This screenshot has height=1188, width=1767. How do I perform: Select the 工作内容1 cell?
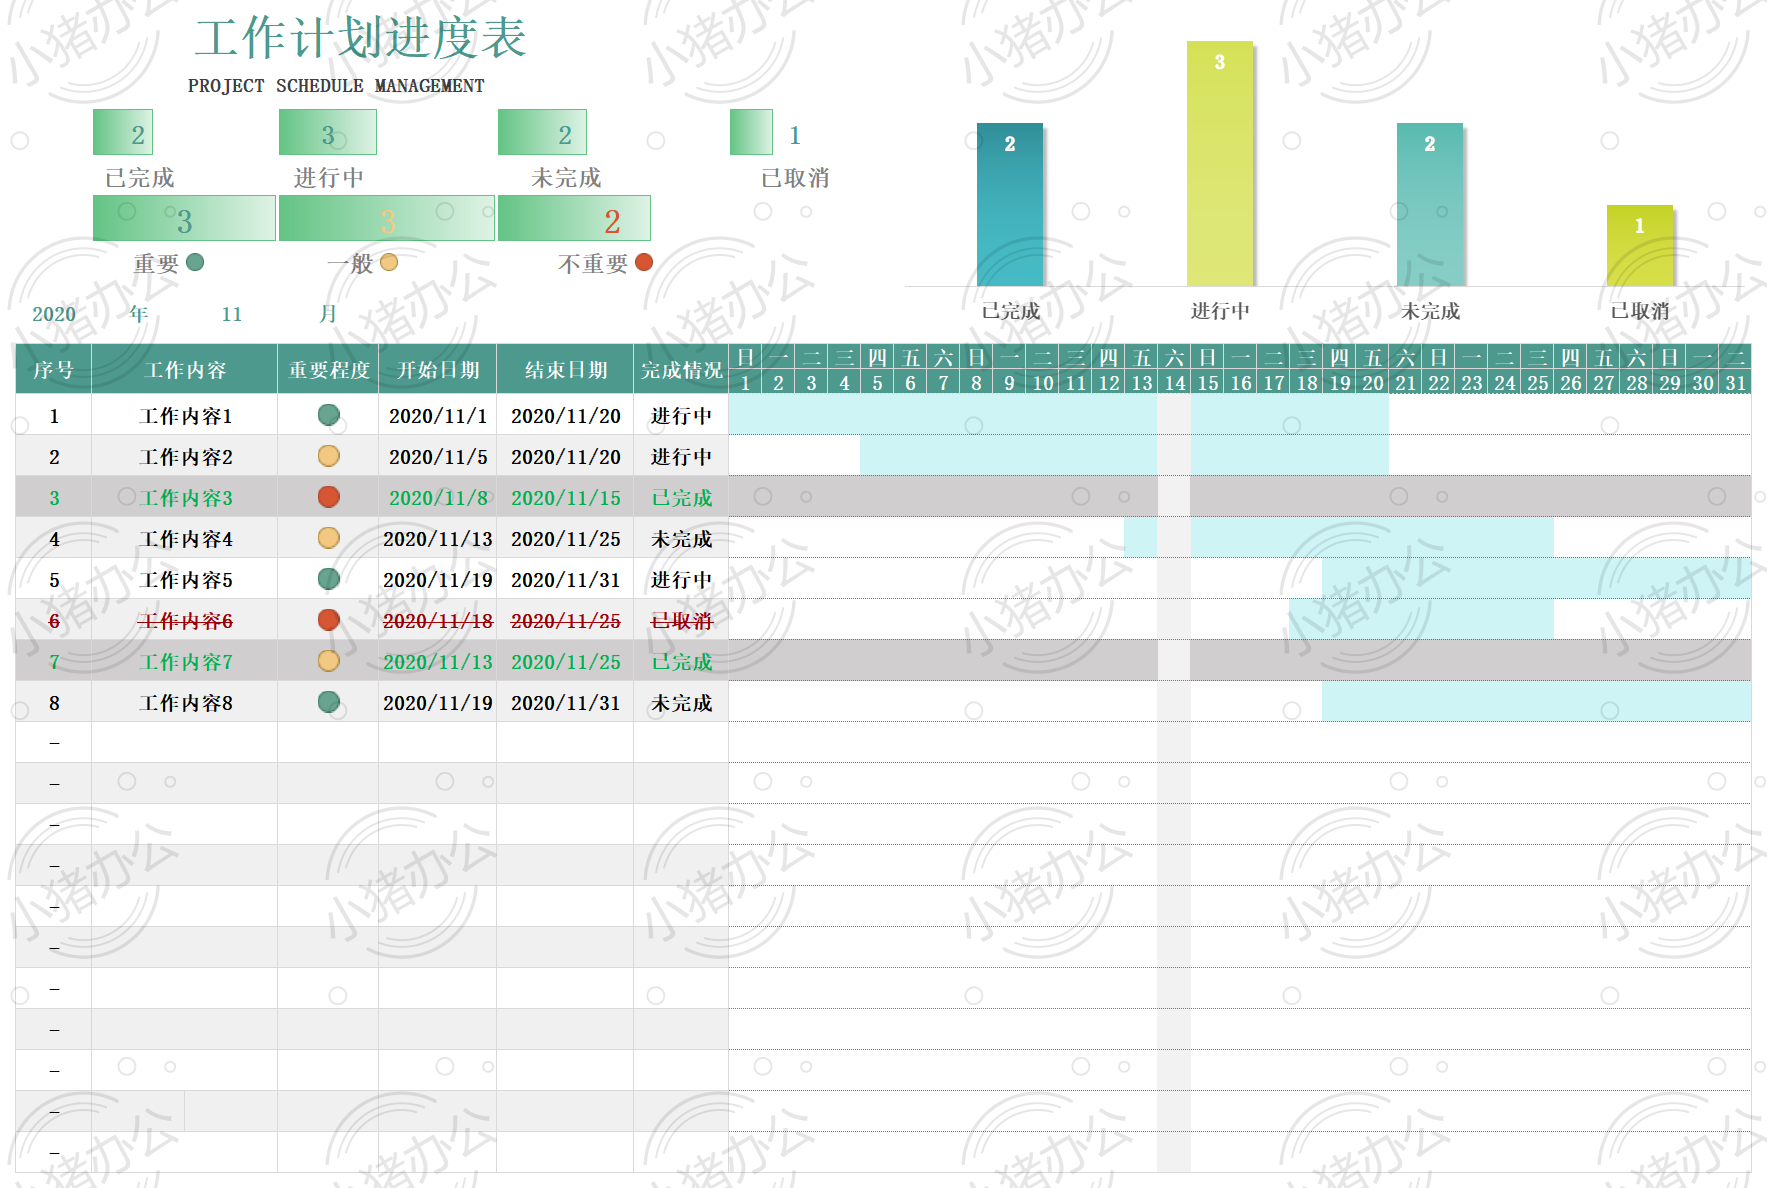[184, 415]
